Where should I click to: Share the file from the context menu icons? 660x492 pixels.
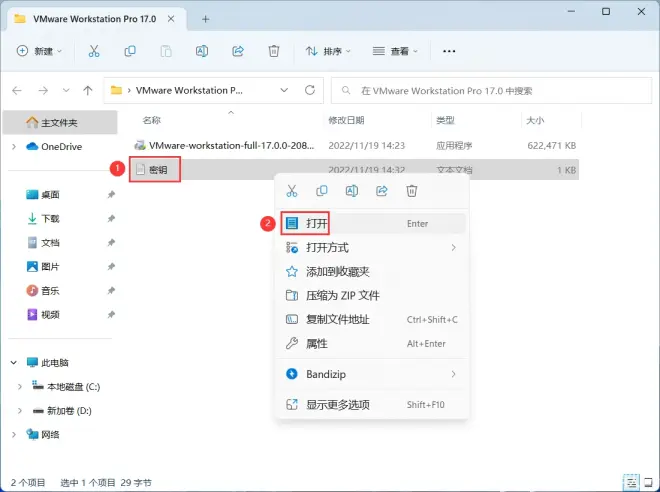[382, 191]
